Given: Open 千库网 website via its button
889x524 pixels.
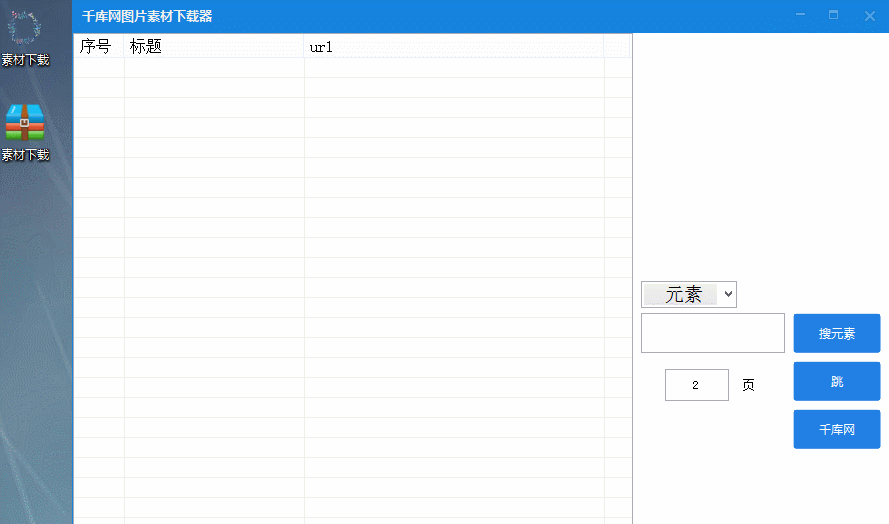Looking at the screenshot, I should point(836,429).
